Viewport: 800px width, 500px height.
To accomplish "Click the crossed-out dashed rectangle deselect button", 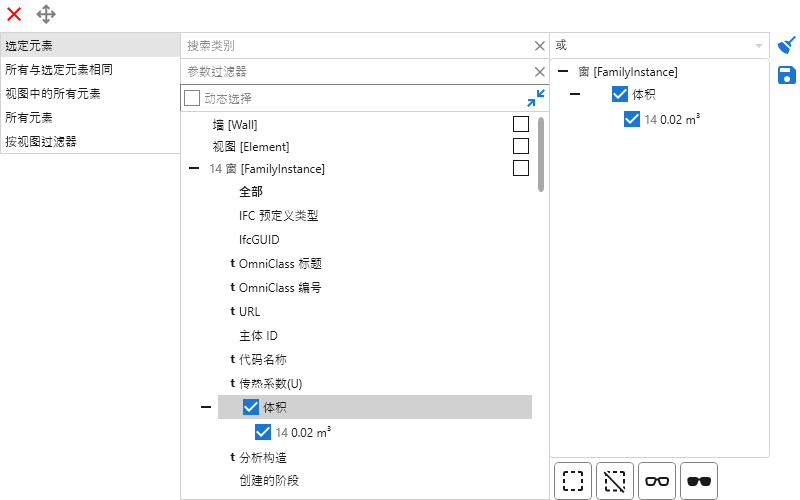I will click(x=615, y=481).
